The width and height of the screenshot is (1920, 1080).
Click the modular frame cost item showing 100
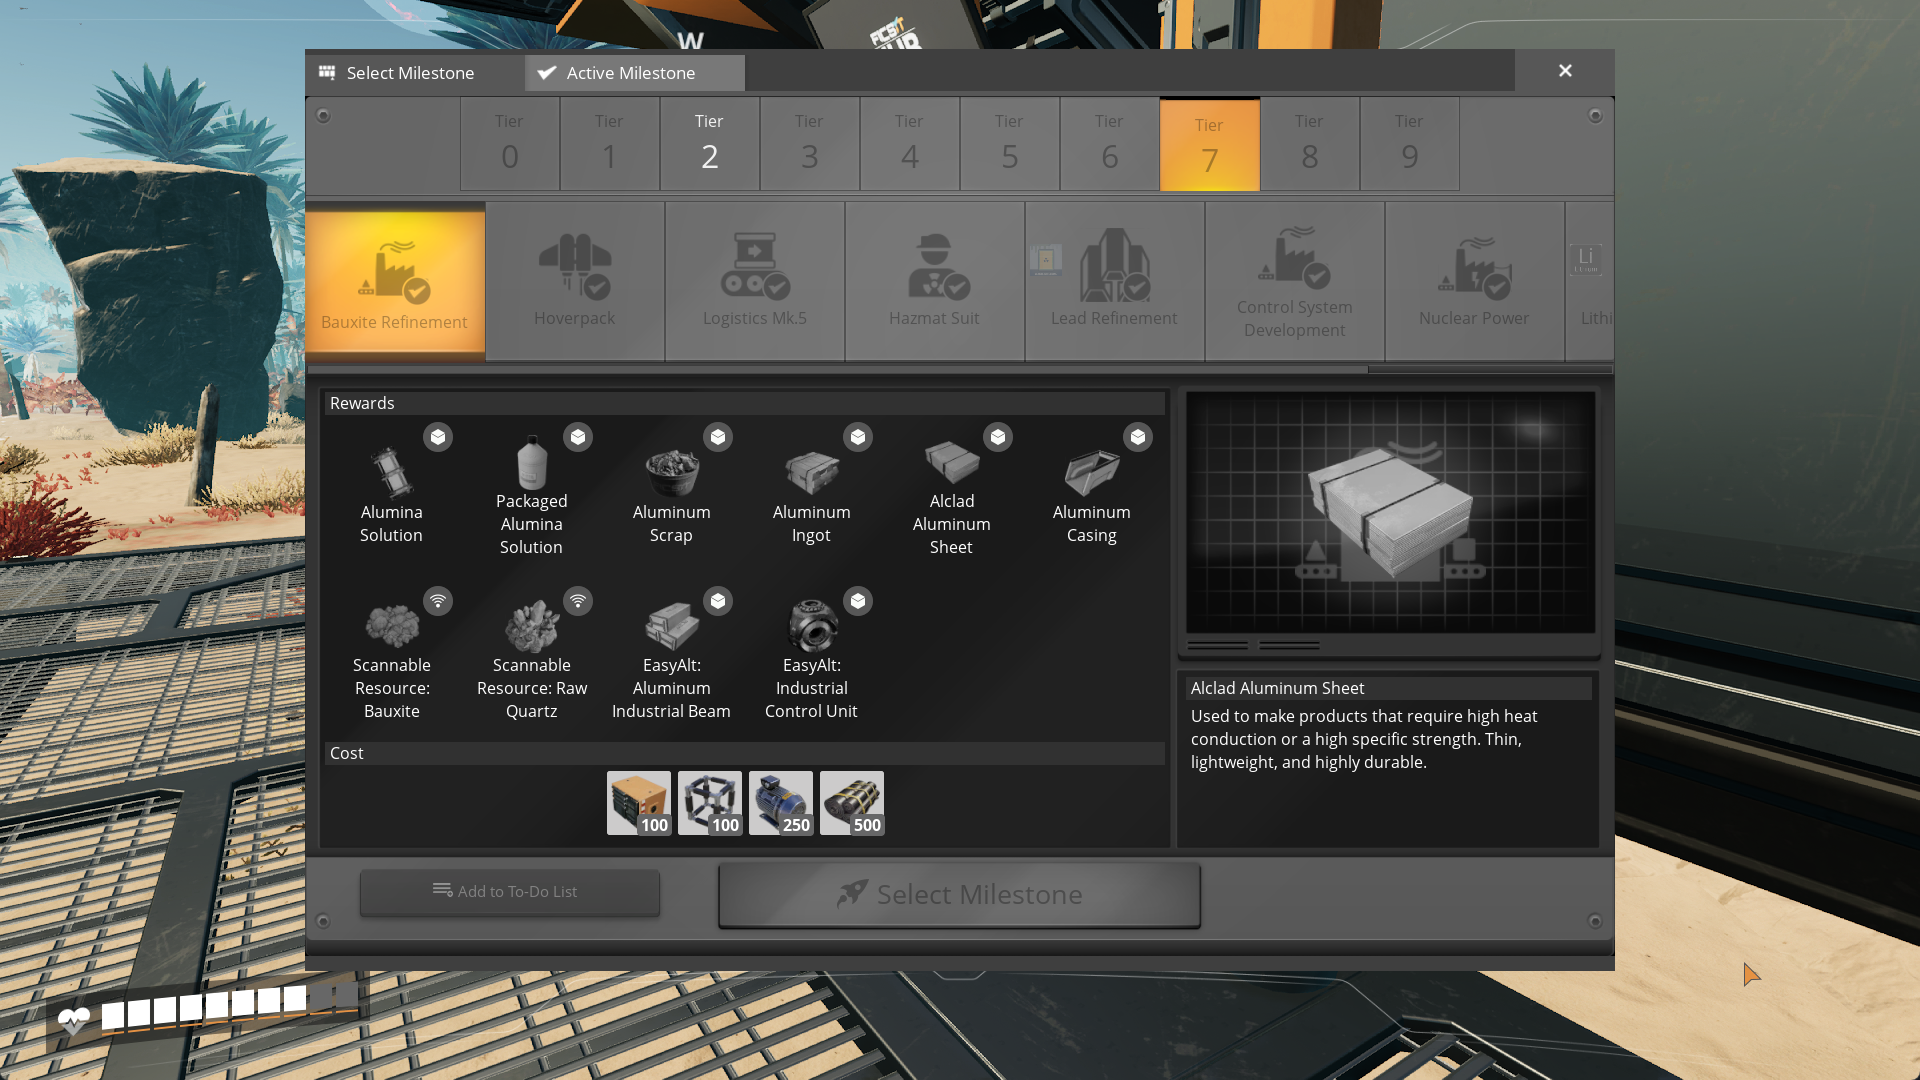pyautogui.click(x=710, y=803)
